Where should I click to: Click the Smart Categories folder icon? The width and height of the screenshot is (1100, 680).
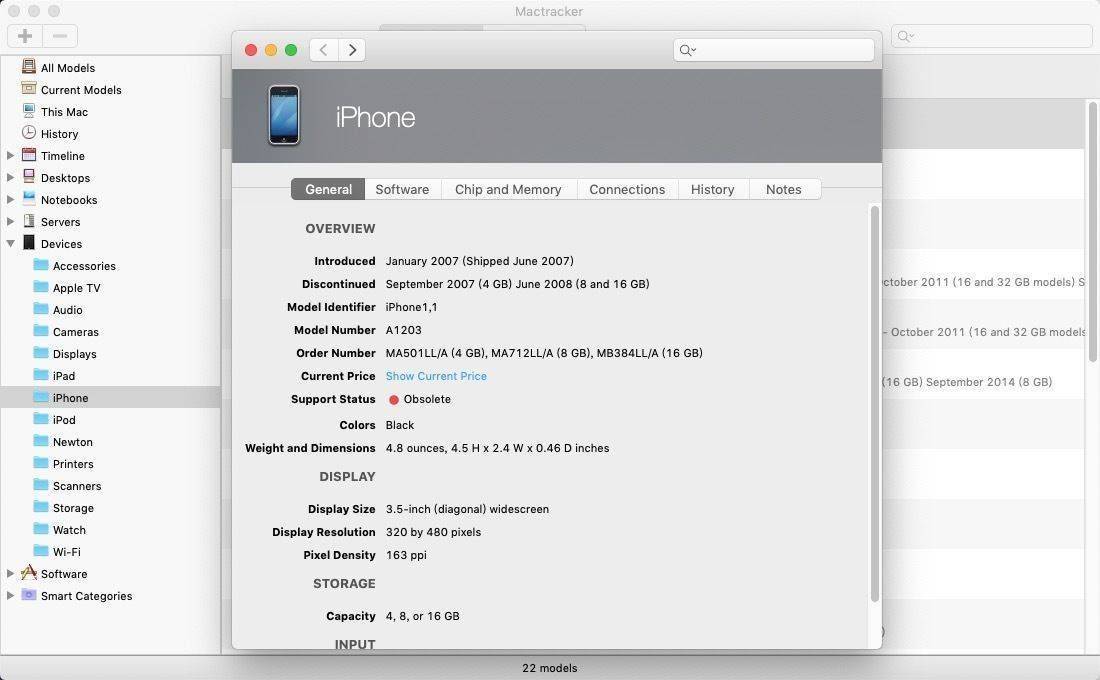pyautogui.click(x=29, y=595)
